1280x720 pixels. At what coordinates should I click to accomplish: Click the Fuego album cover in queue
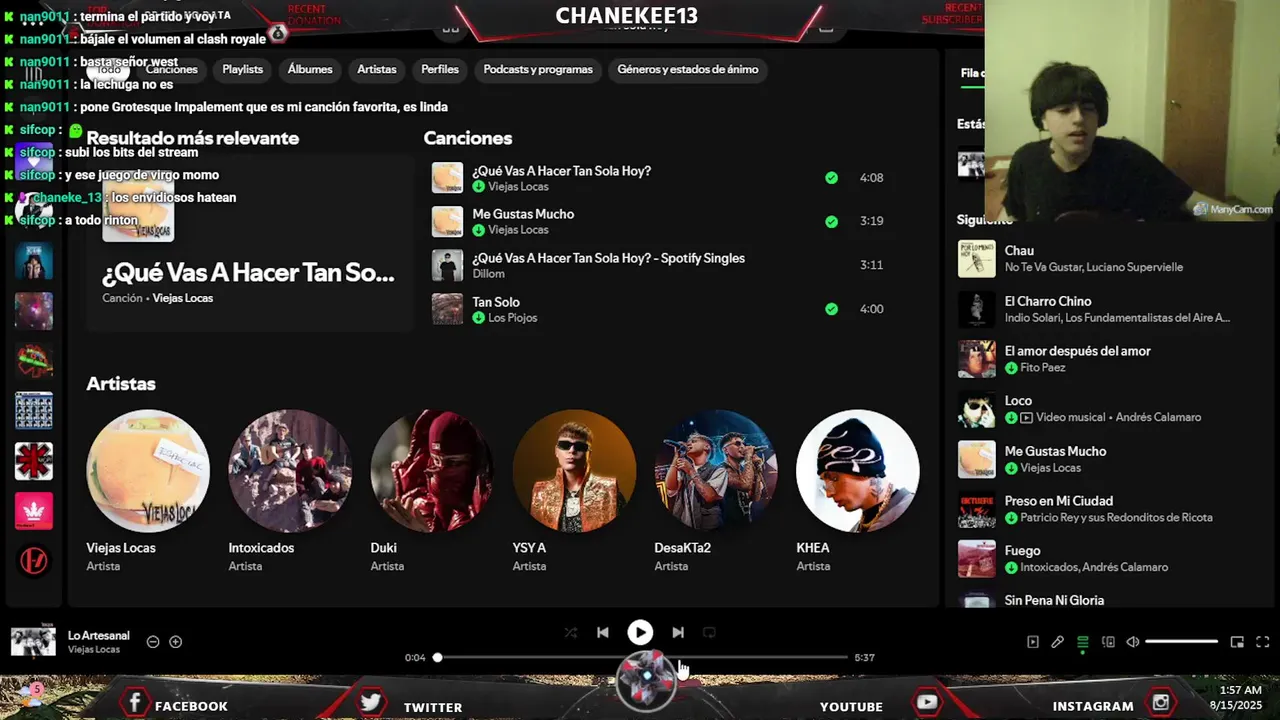977,559
